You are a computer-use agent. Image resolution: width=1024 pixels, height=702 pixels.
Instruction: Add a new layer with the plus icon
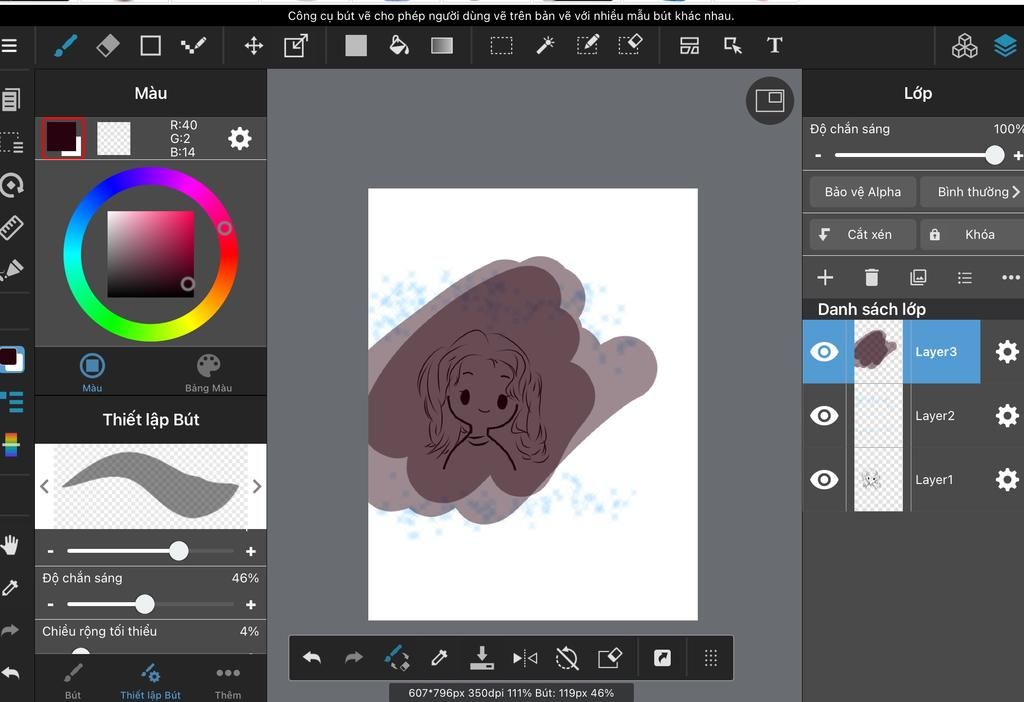click(x=825, y=278)
